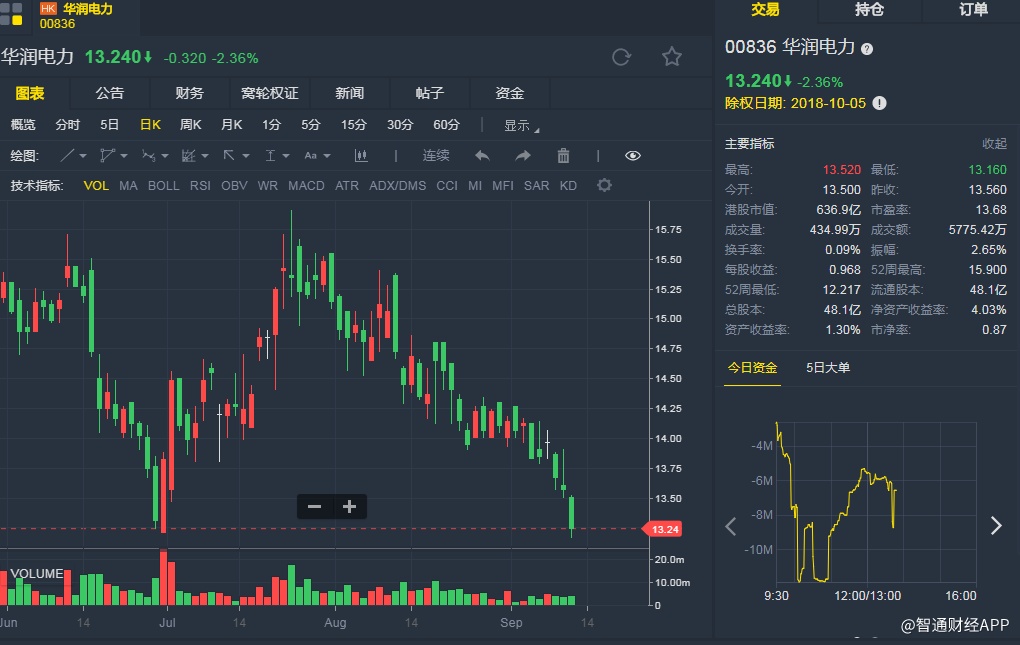Add 华润电力 to favorites with the star
The width and height of the screenshot is (1020, 645).
pyautogui.click(x=672, y=57)
